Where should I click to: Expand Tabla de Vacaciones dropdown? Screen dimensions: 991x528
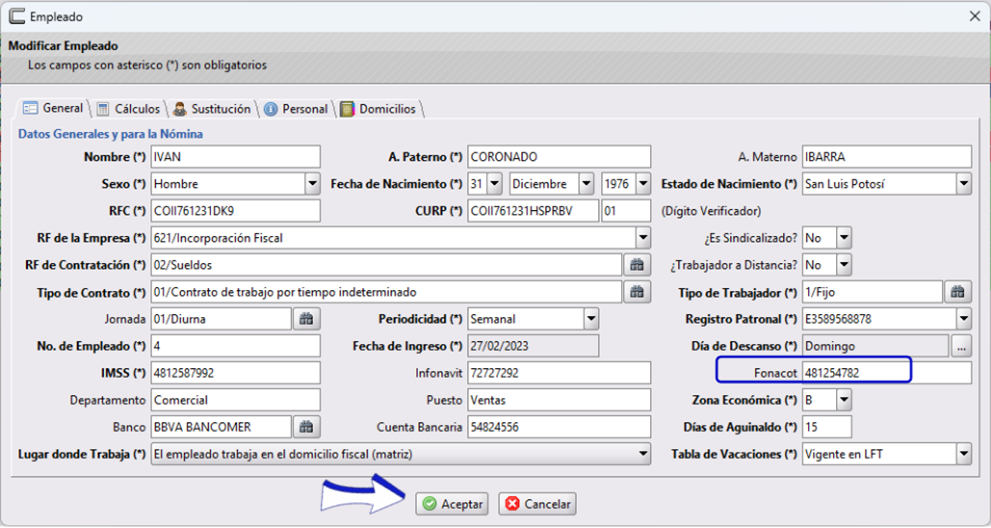[964, 454]
